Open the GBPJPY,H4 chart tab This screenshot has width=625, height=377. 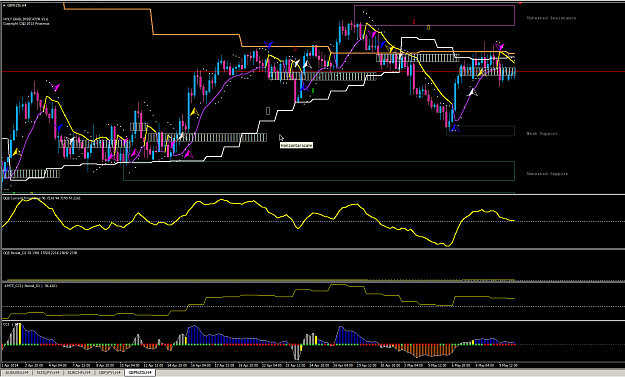[109, 373]
